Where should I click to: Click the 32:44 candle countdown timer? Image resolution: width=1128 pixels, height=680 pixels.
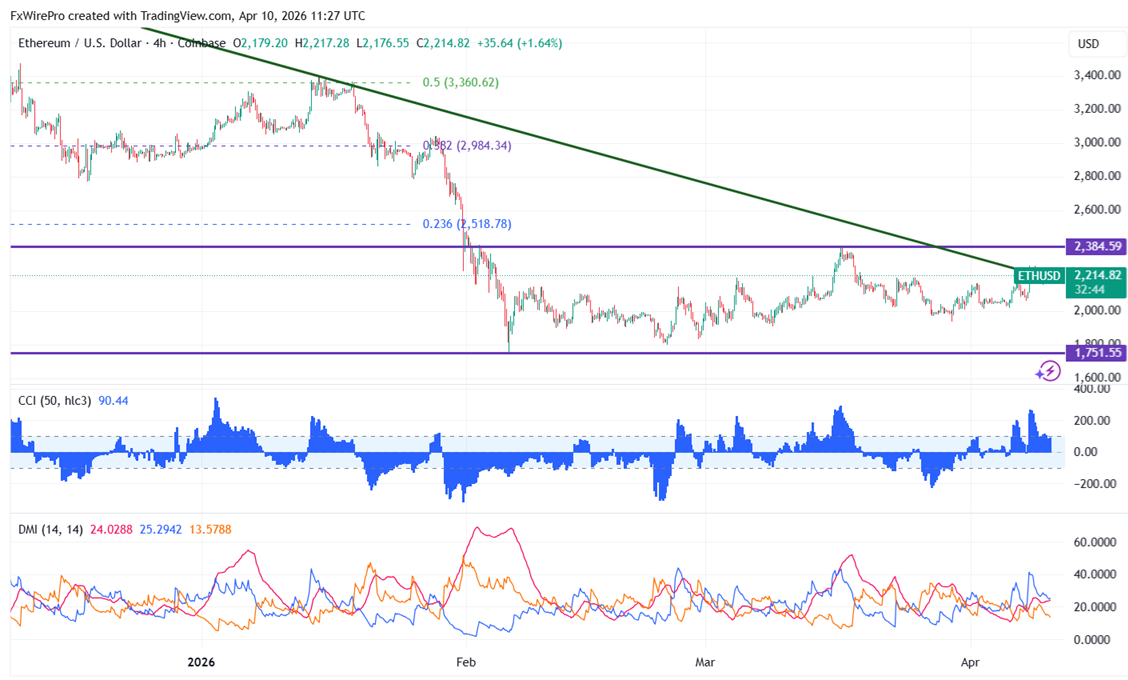[x=1089, y=290]
